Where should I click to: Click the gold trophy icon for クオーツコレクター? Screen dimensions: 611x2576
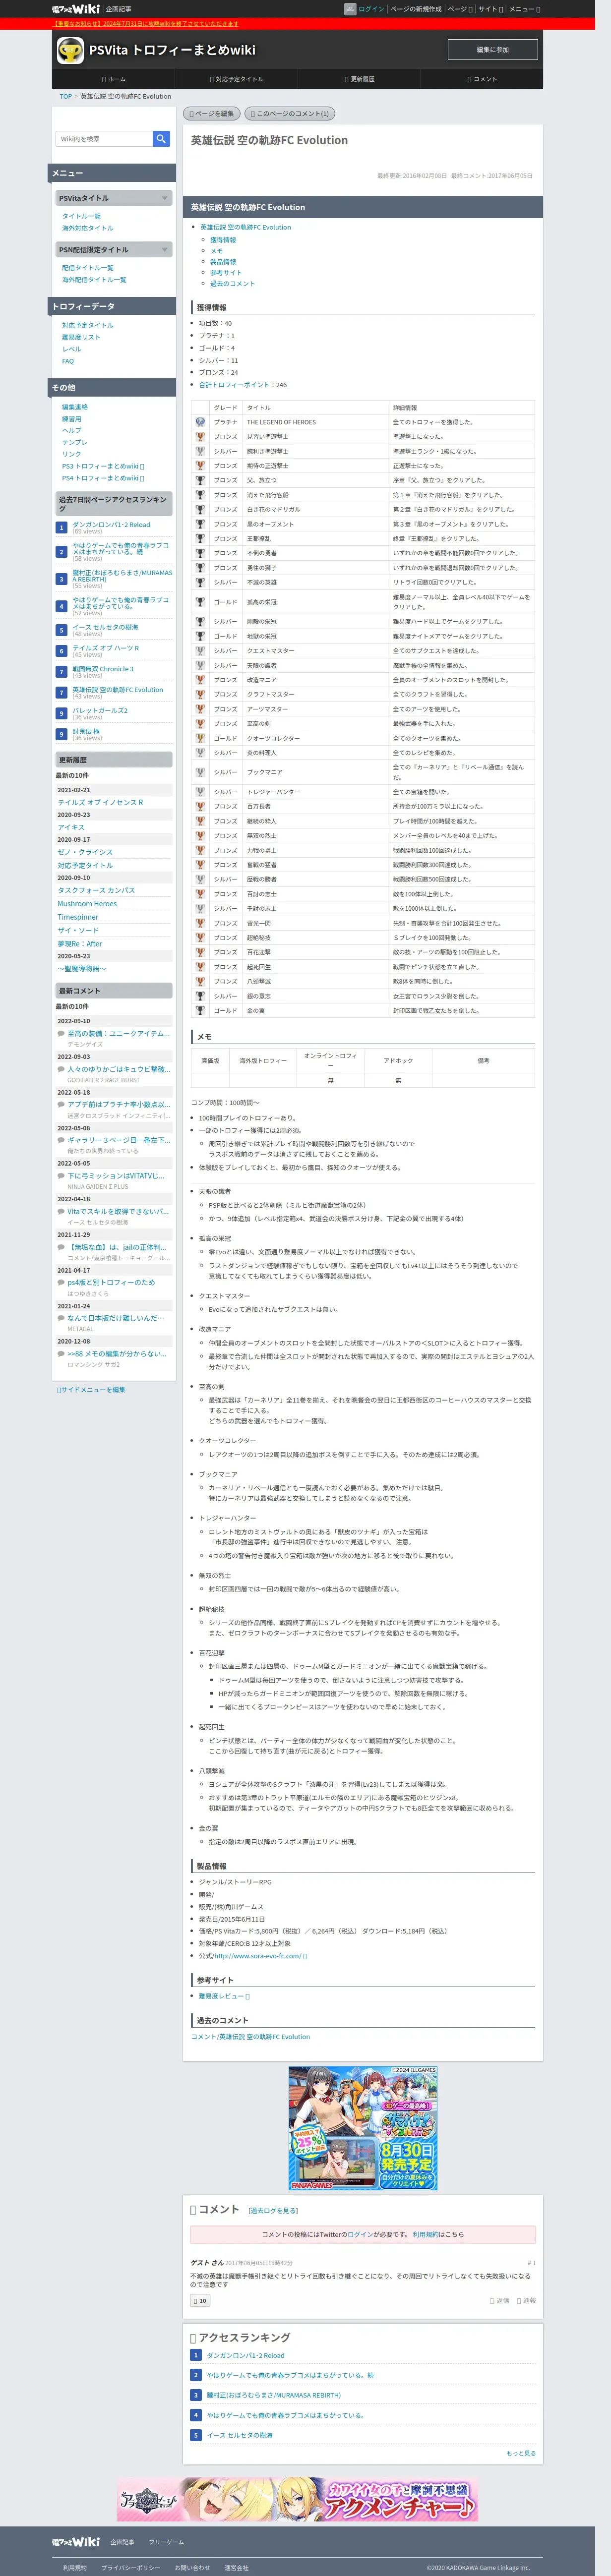(200, 738)
